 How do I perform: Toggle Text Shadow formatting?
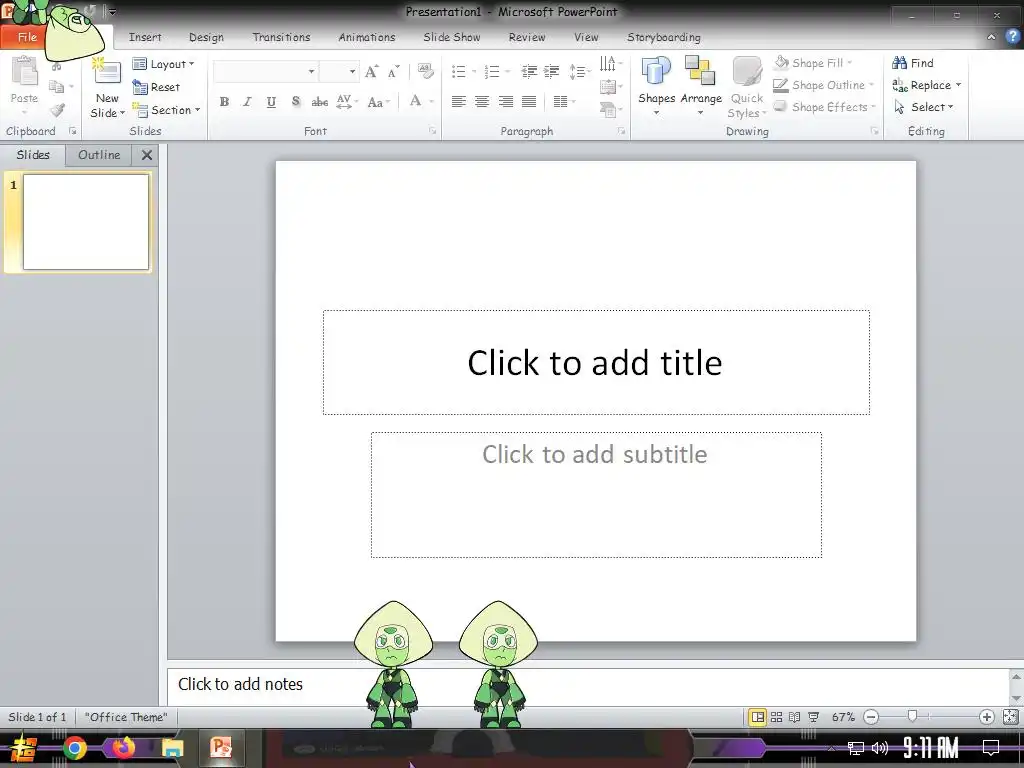(296, 101)
